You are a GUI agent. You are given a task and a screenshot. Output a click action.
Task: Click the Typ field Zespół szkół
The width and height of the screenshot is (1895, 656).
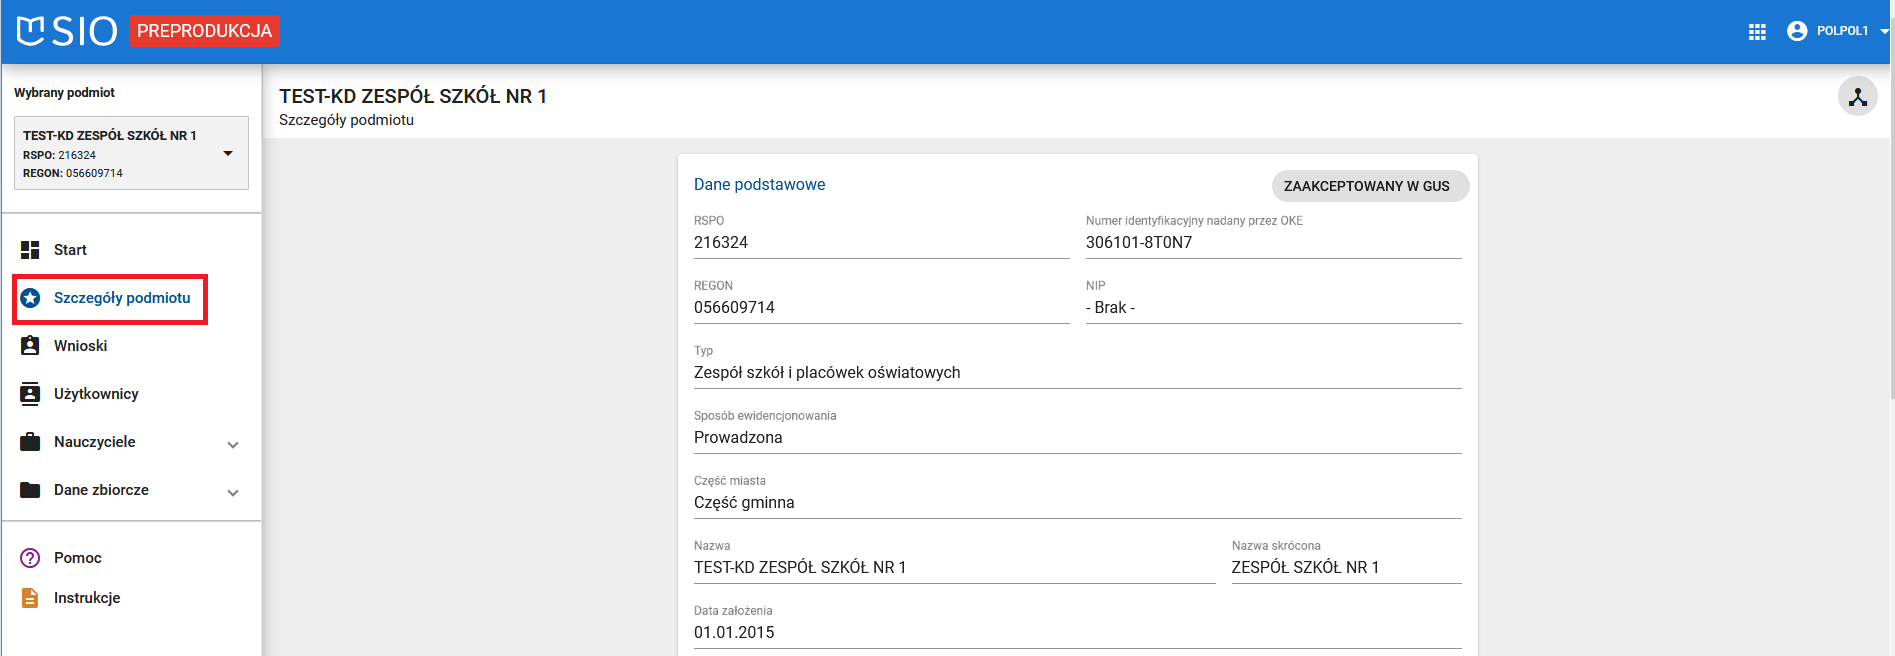pos(1078,373)
